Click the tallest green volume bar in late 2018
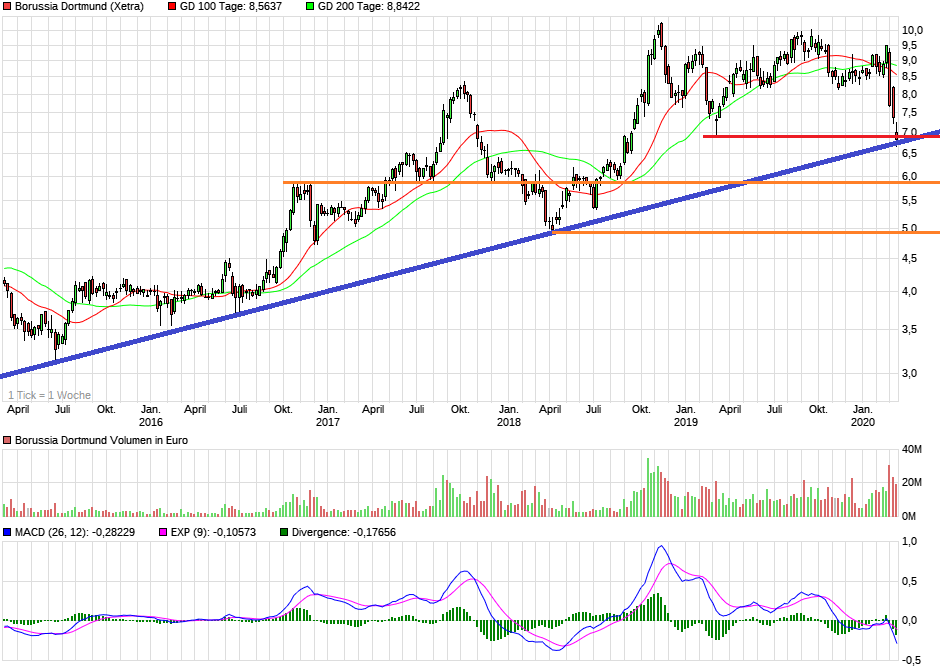 pos(648,487)
